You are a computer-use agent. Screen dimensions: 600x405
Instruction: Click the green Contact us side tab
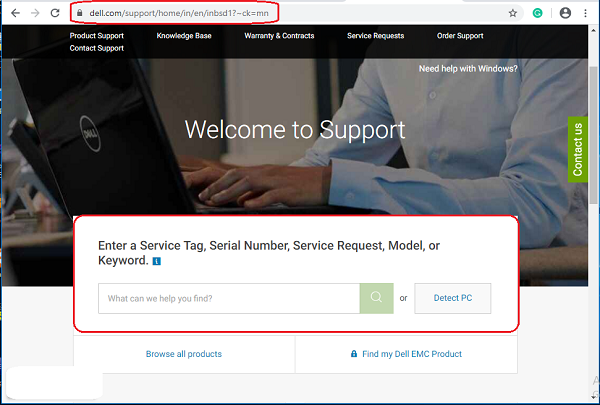tap(578, 149)
